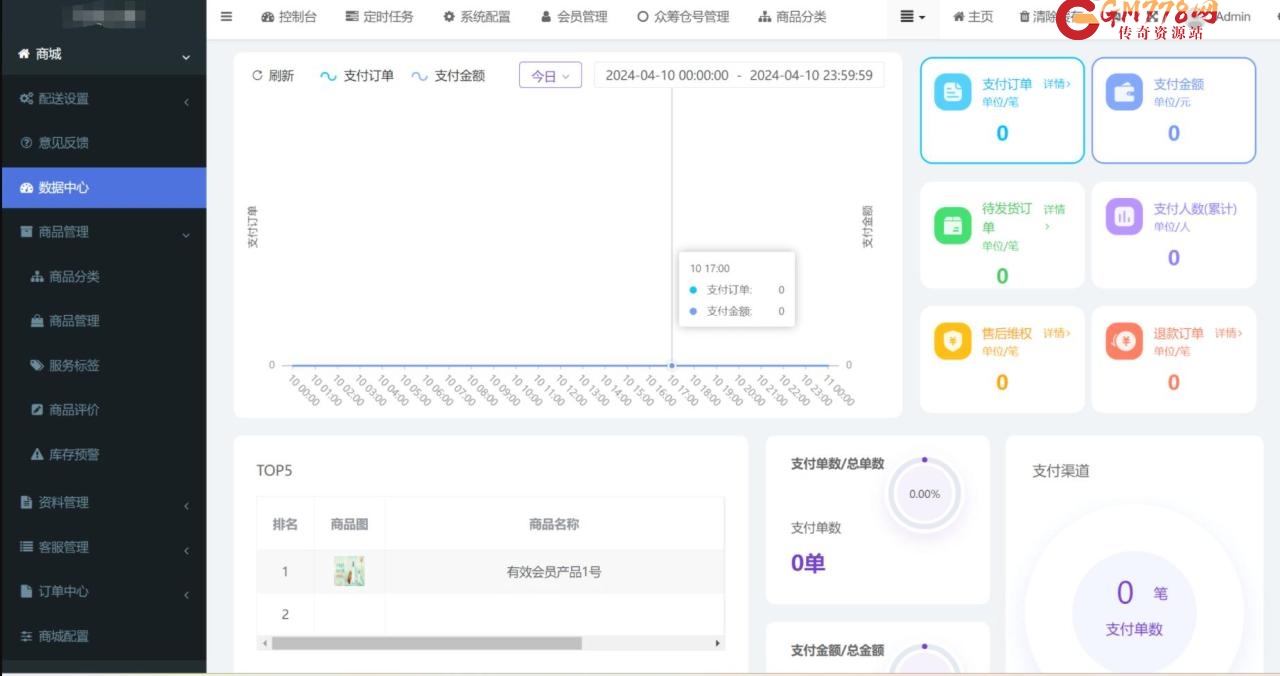
Task: Click the product image thumbnail in TOP5
Action: 349,572
